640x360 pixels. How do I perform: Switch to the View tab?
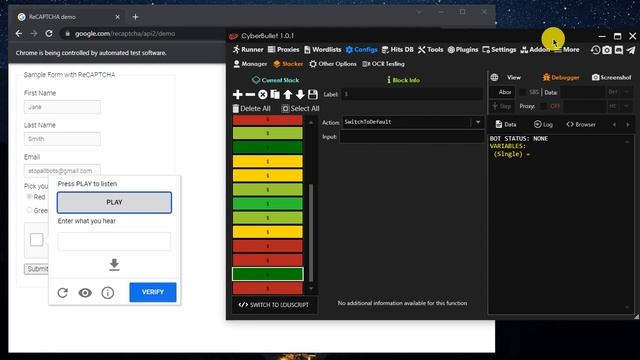click(514, 77)
